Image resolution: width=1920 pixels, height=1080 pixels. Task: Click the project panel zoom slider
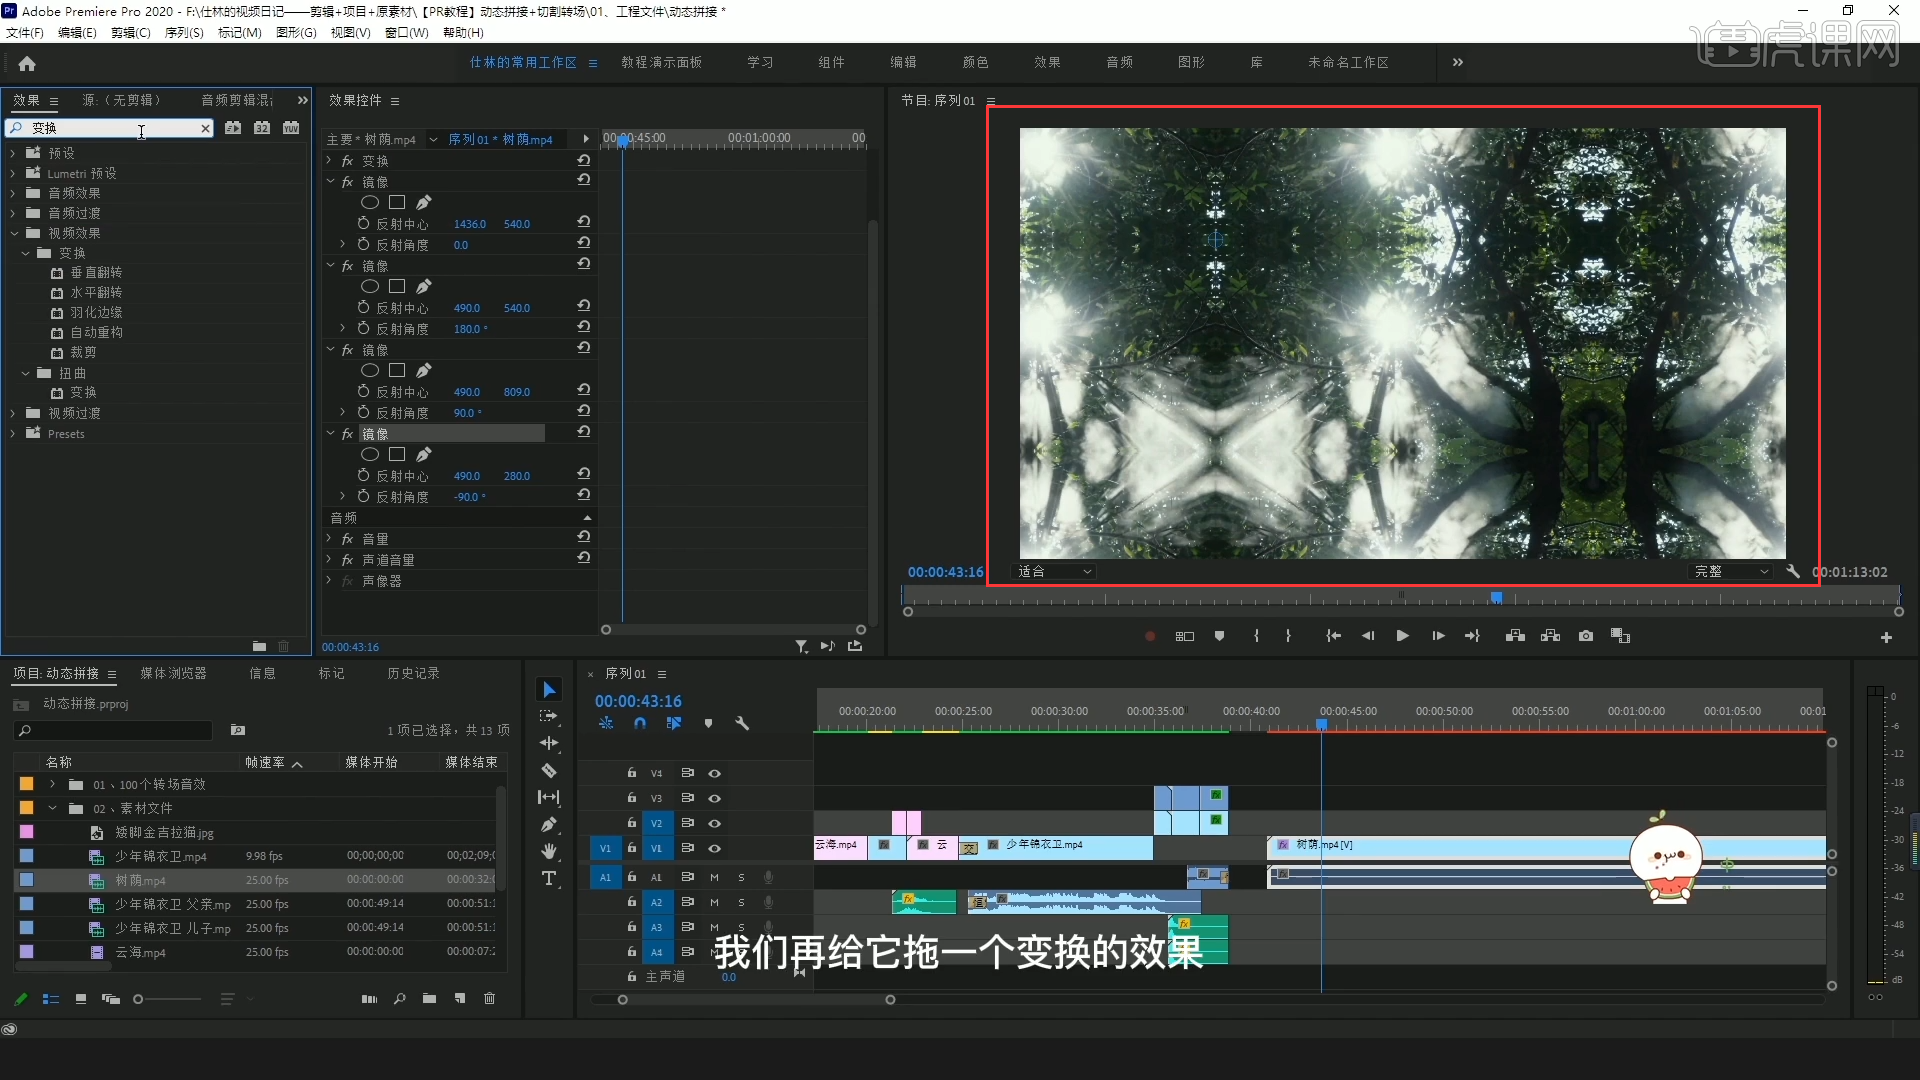(139, 999)
